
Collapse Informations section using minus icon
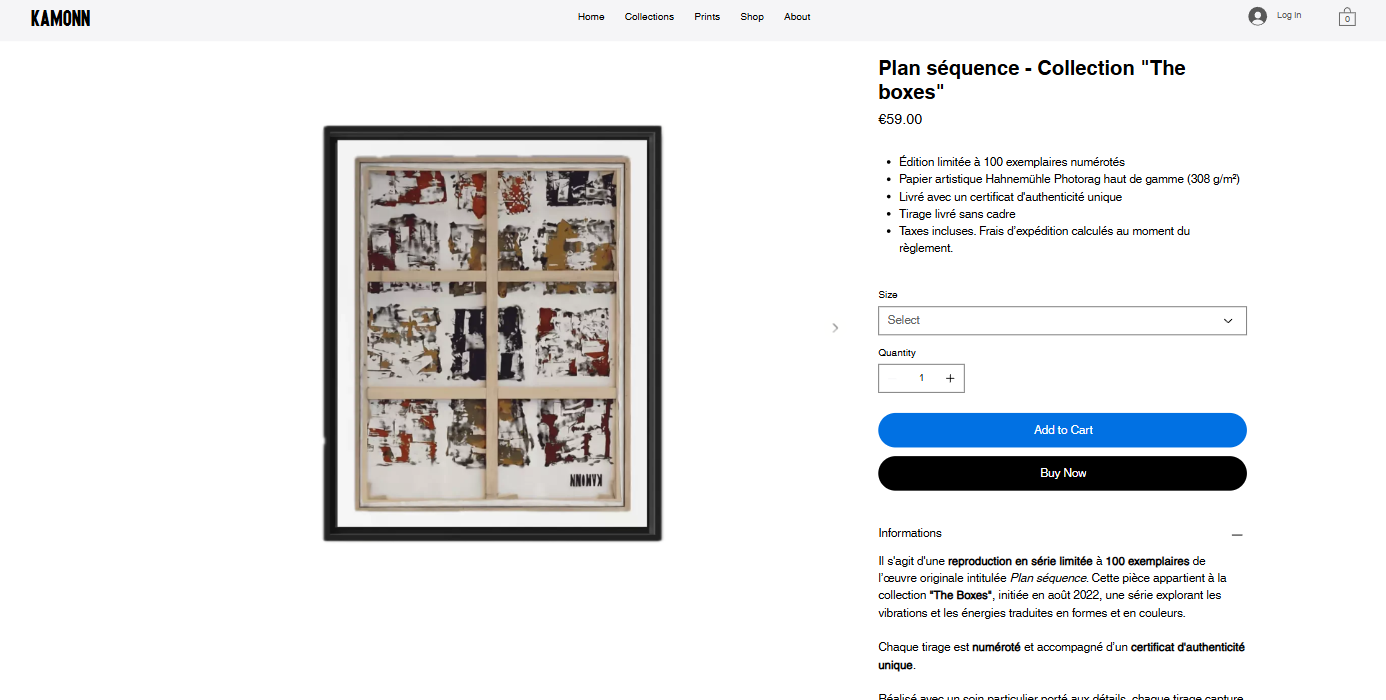point(1237,535)
